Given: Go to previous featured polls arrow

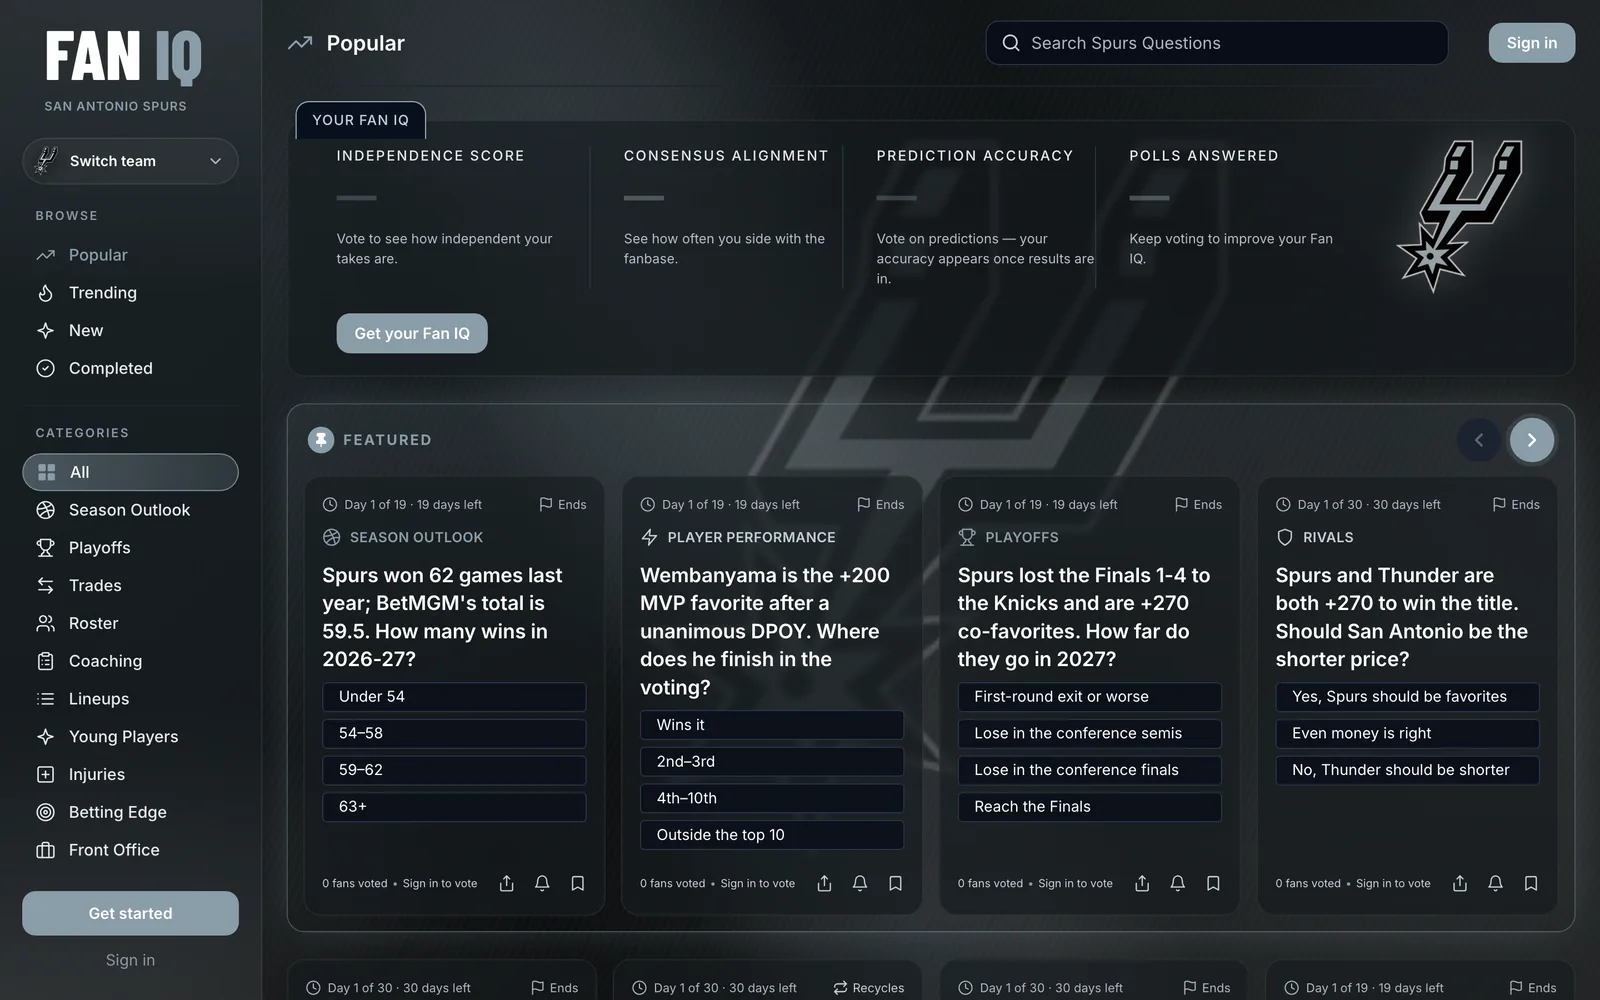Looking at the screenshot, I should tap(1479, 440).
